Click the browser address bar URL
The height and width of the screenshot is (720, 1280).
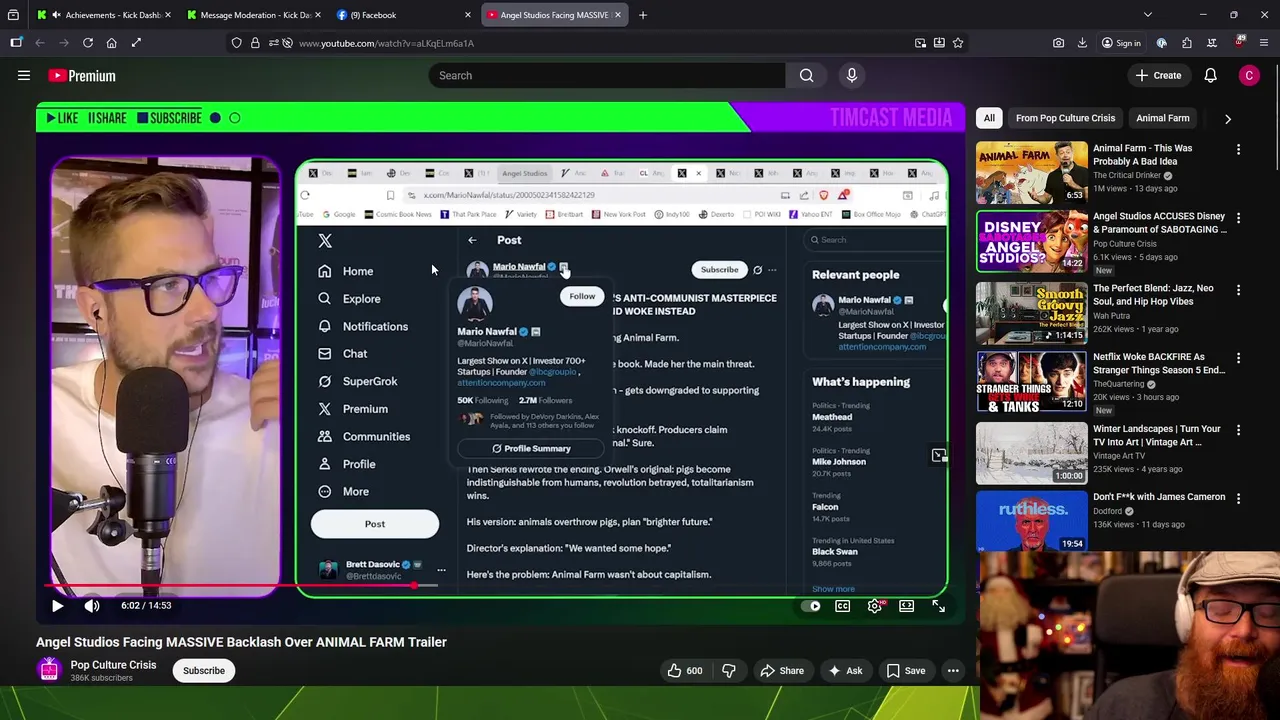(x=386, y=43)
